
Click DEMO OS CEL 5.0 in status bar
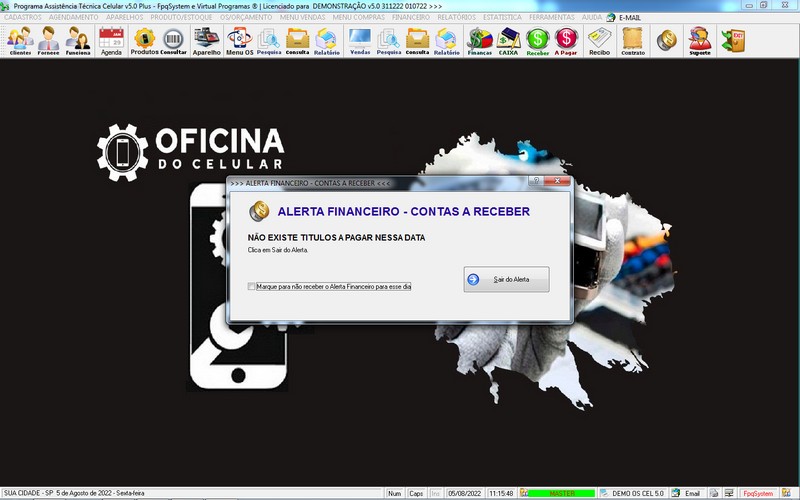638,493
